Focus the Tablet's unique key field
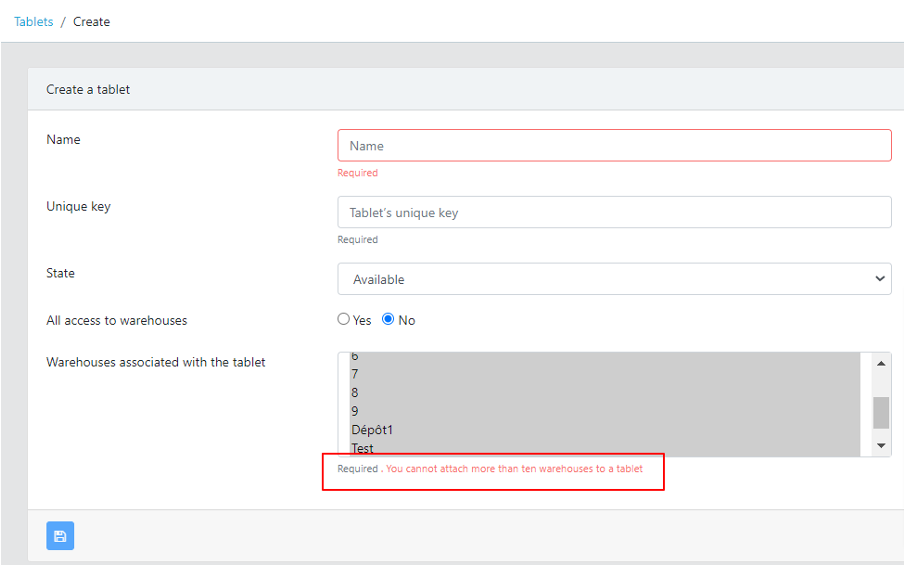The height and width of the screenshot is (566, 904). [614, 212]
